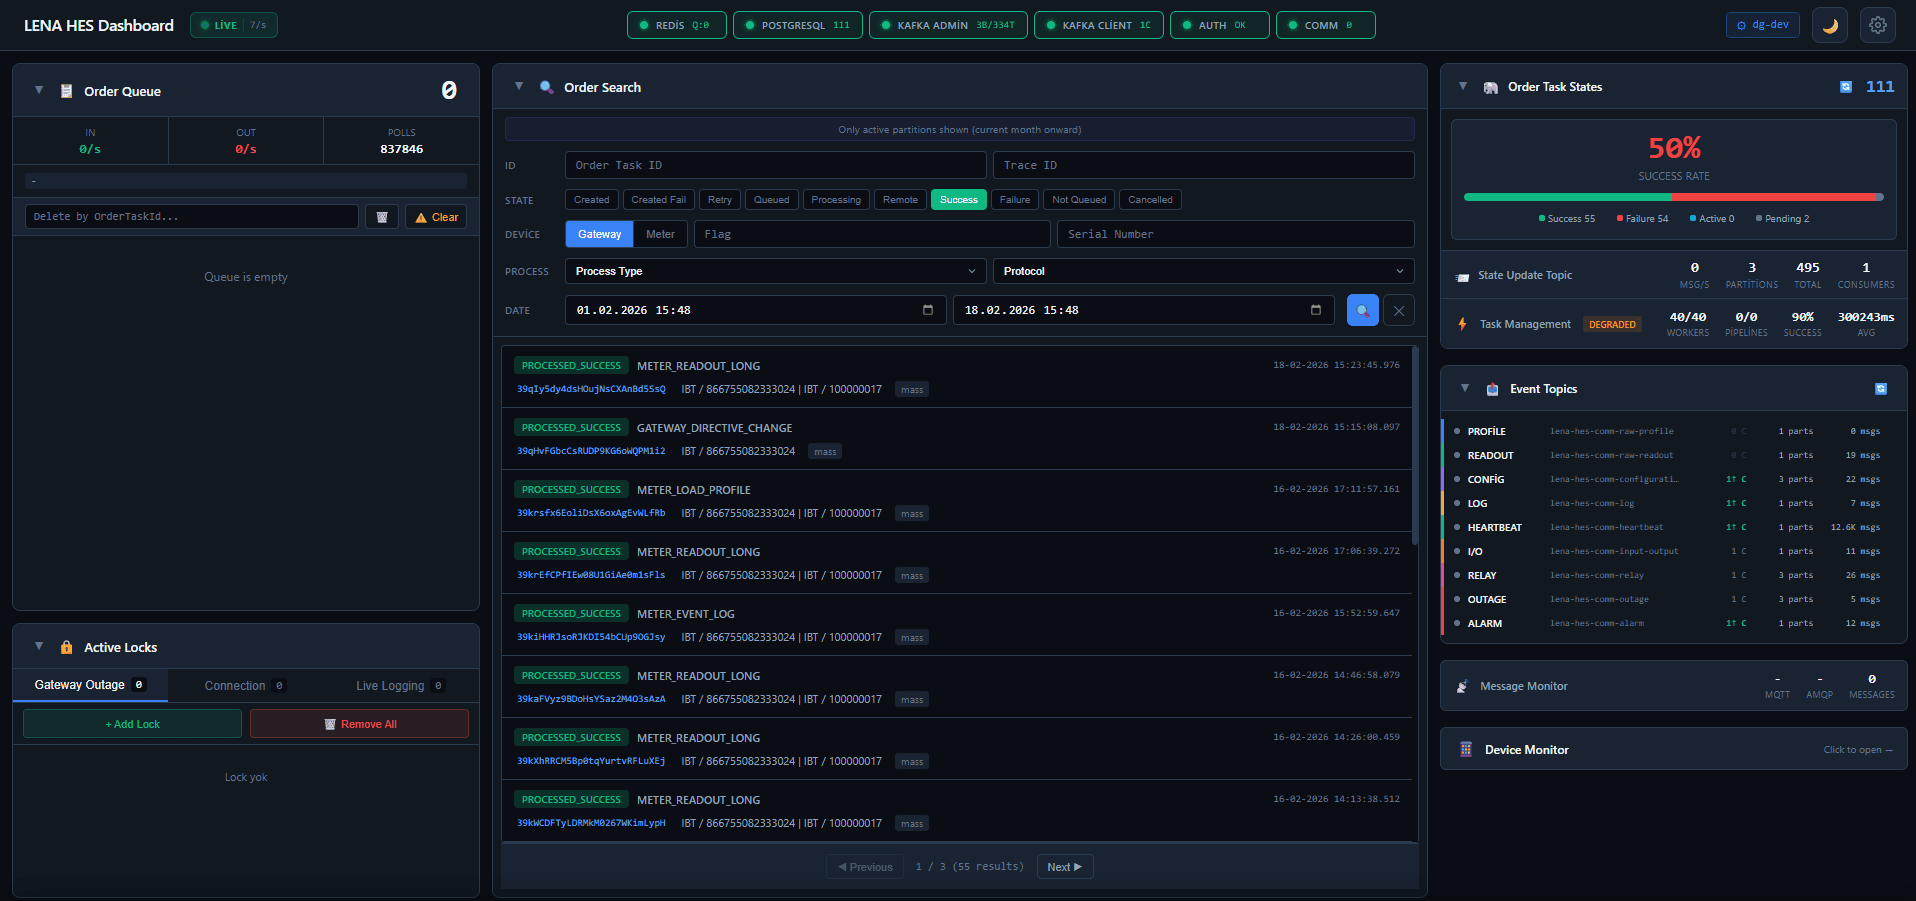Collapse the Order Queue panel
The height and width of the screenshot is (901, 1916).
point(39,91)
